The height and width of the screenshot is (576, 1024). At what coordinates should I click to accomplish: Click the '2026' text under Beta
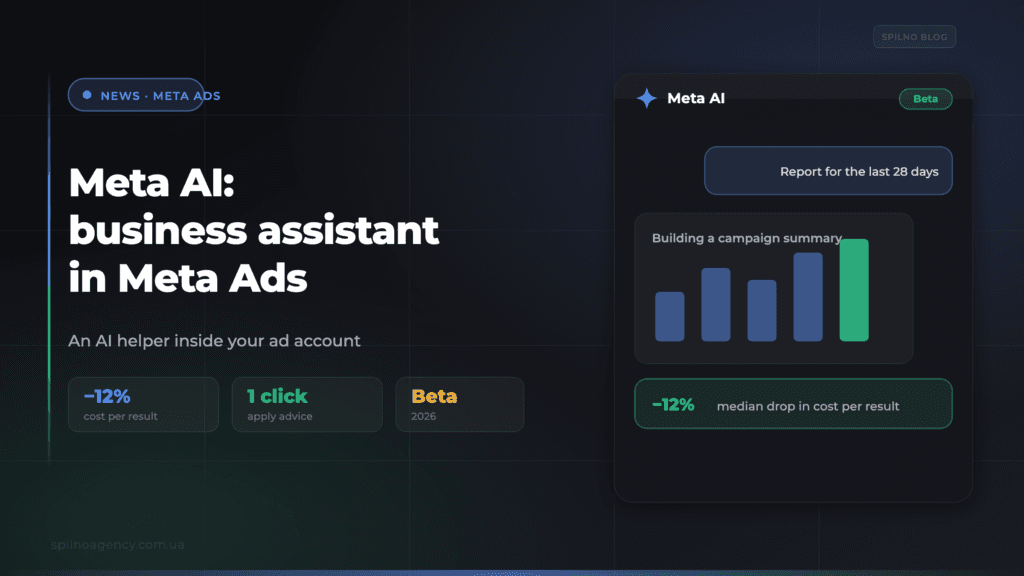[423, 416]
